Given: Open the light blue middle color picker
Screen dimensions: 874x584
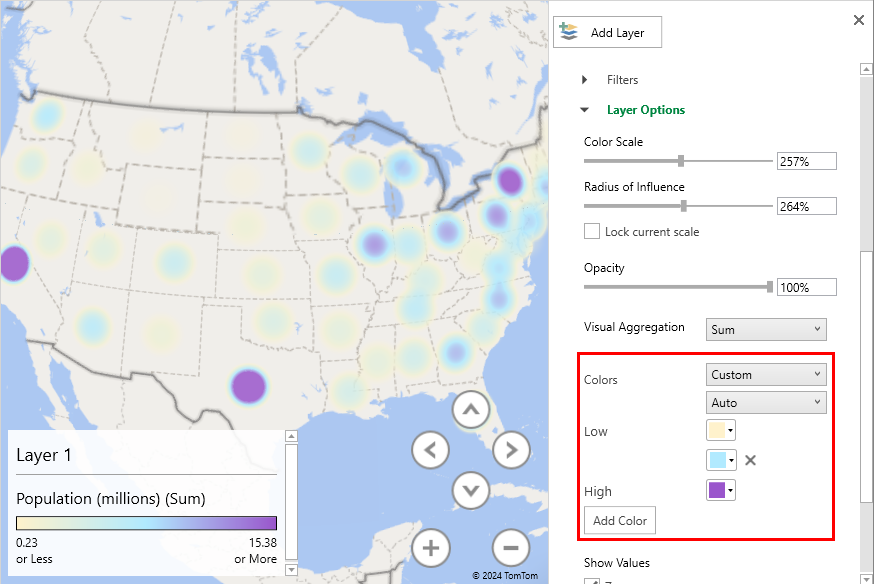Looking at the screenshot, I should [x=721, y=460].
